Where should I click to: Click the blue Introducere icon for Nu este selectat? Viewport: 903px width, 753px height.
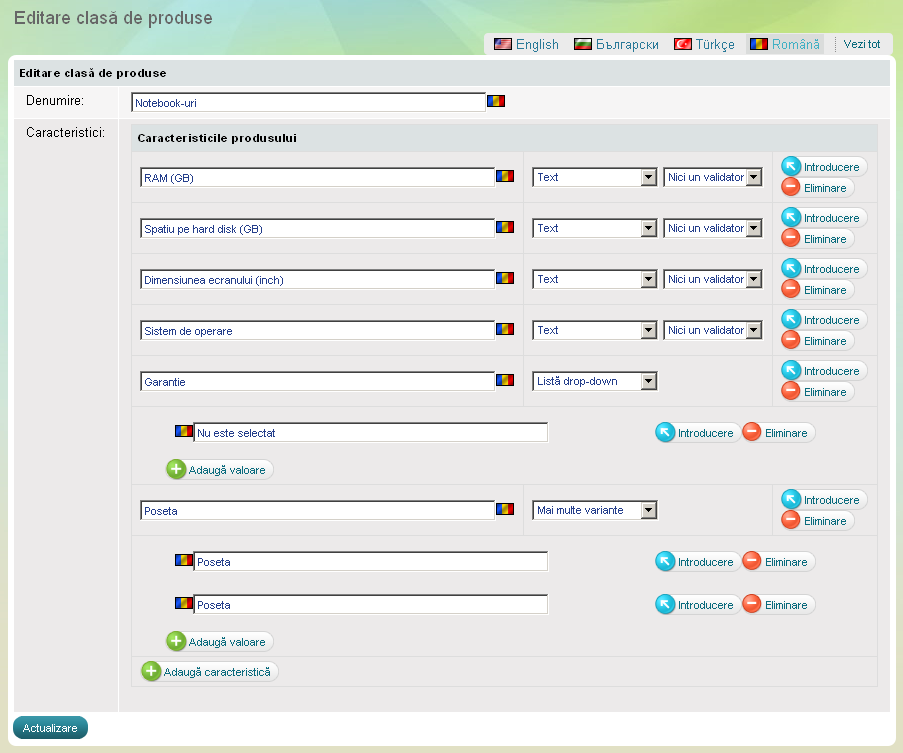click(665, 432)
